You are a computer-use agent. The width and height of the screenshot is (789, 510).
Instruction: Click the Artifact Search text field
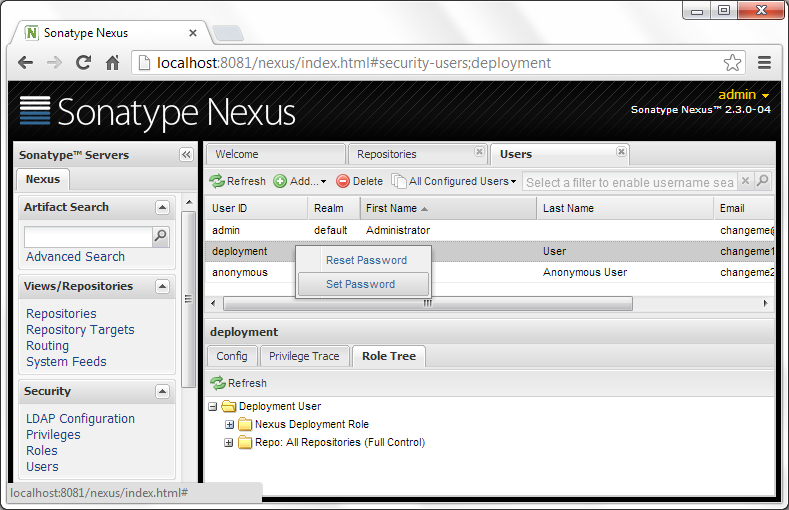(x=89, y=236)
